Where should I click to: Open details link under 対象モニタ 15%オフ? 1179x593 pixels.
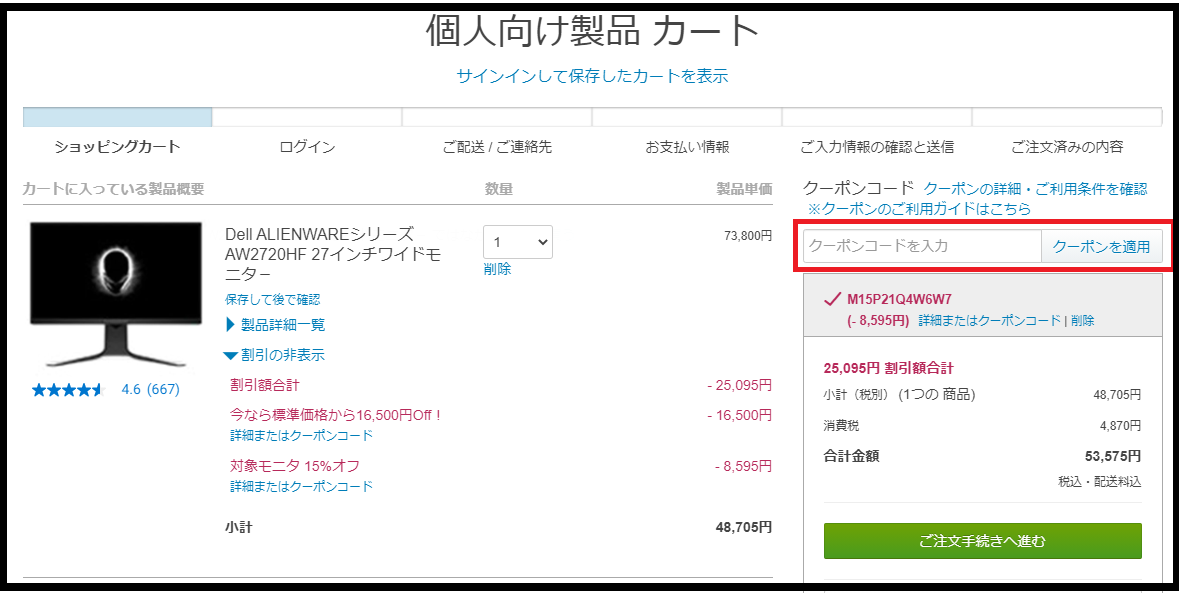pyautogui.click(x=302, y=486)
